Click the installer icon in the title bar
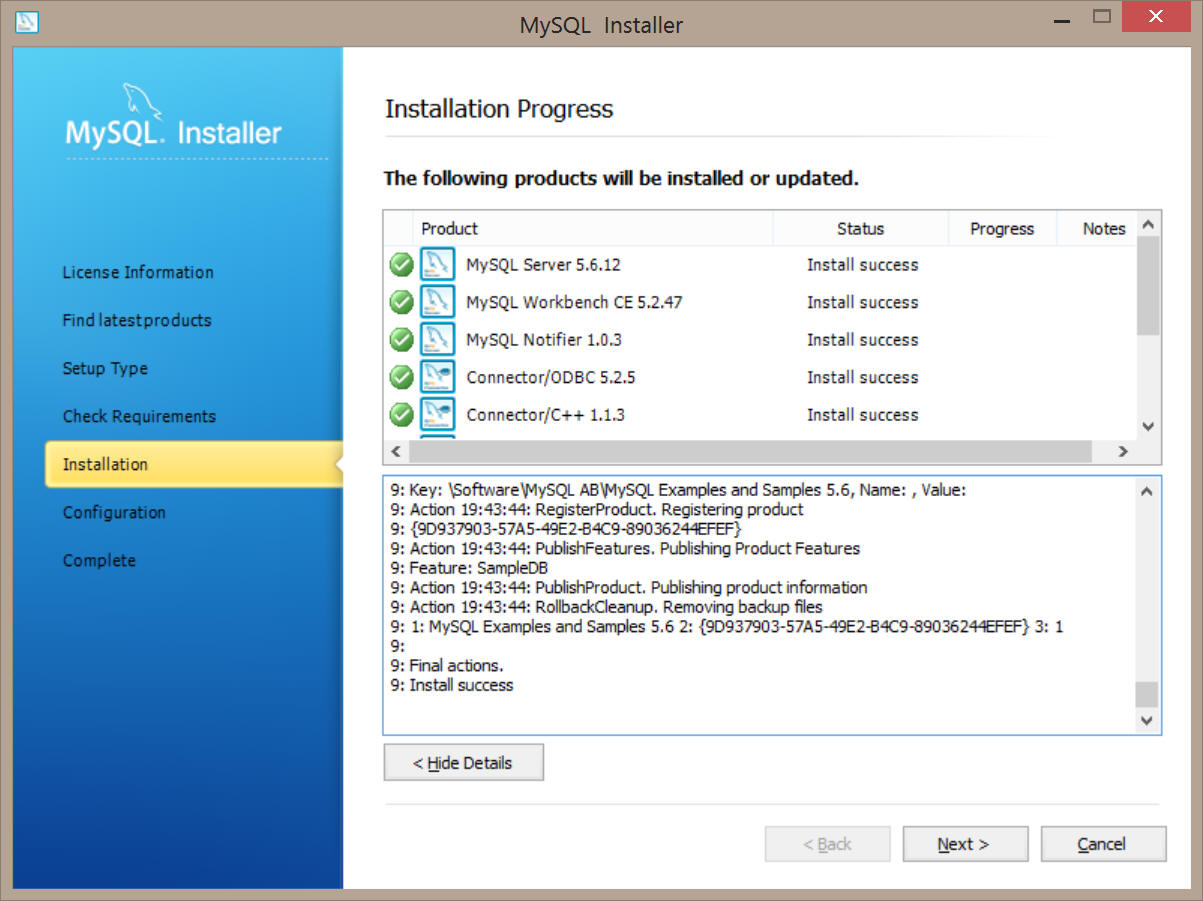The width and height of the screenshot is (1203, 901). (x=28, y=21)
